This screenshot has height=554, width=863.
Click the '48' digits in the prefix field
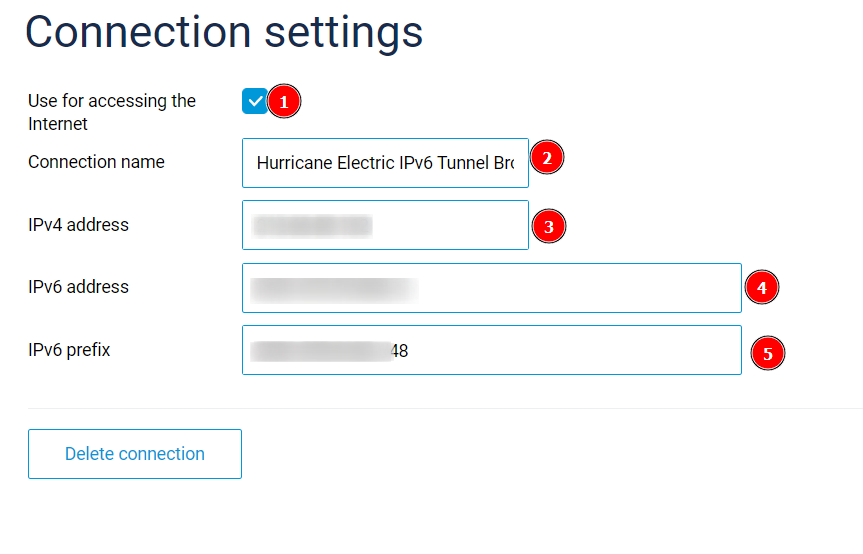click(x=400, y=351)
